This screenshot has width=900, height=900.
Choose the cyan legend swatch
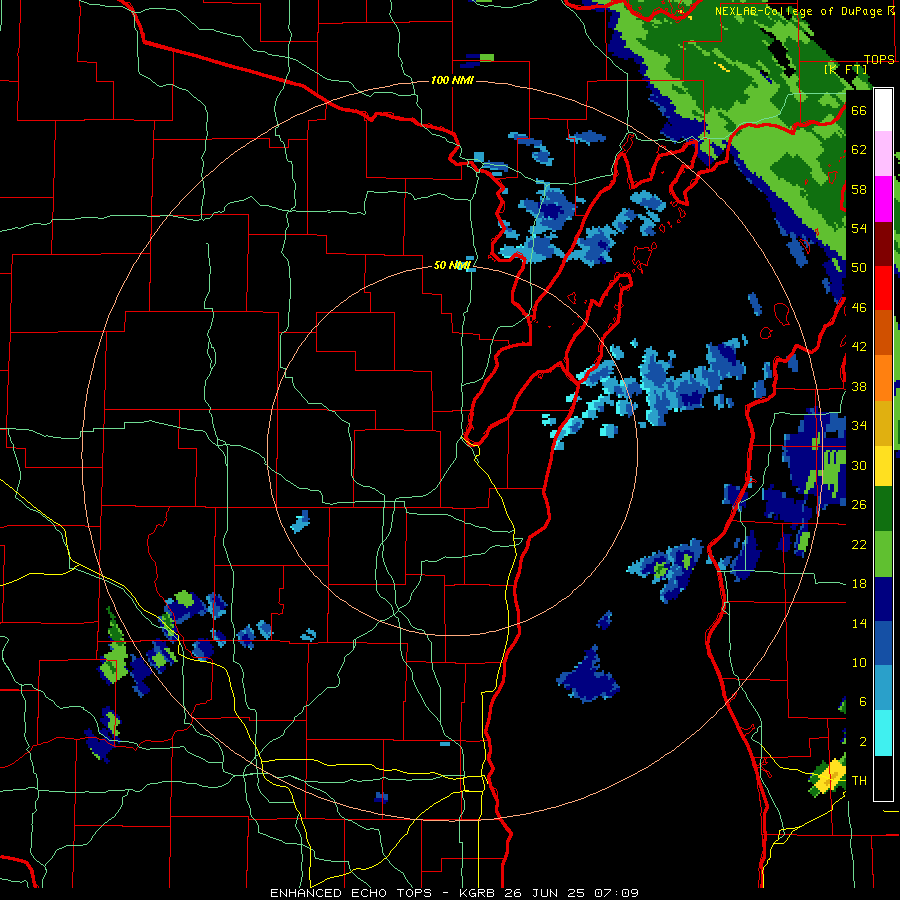coord(883,733)
